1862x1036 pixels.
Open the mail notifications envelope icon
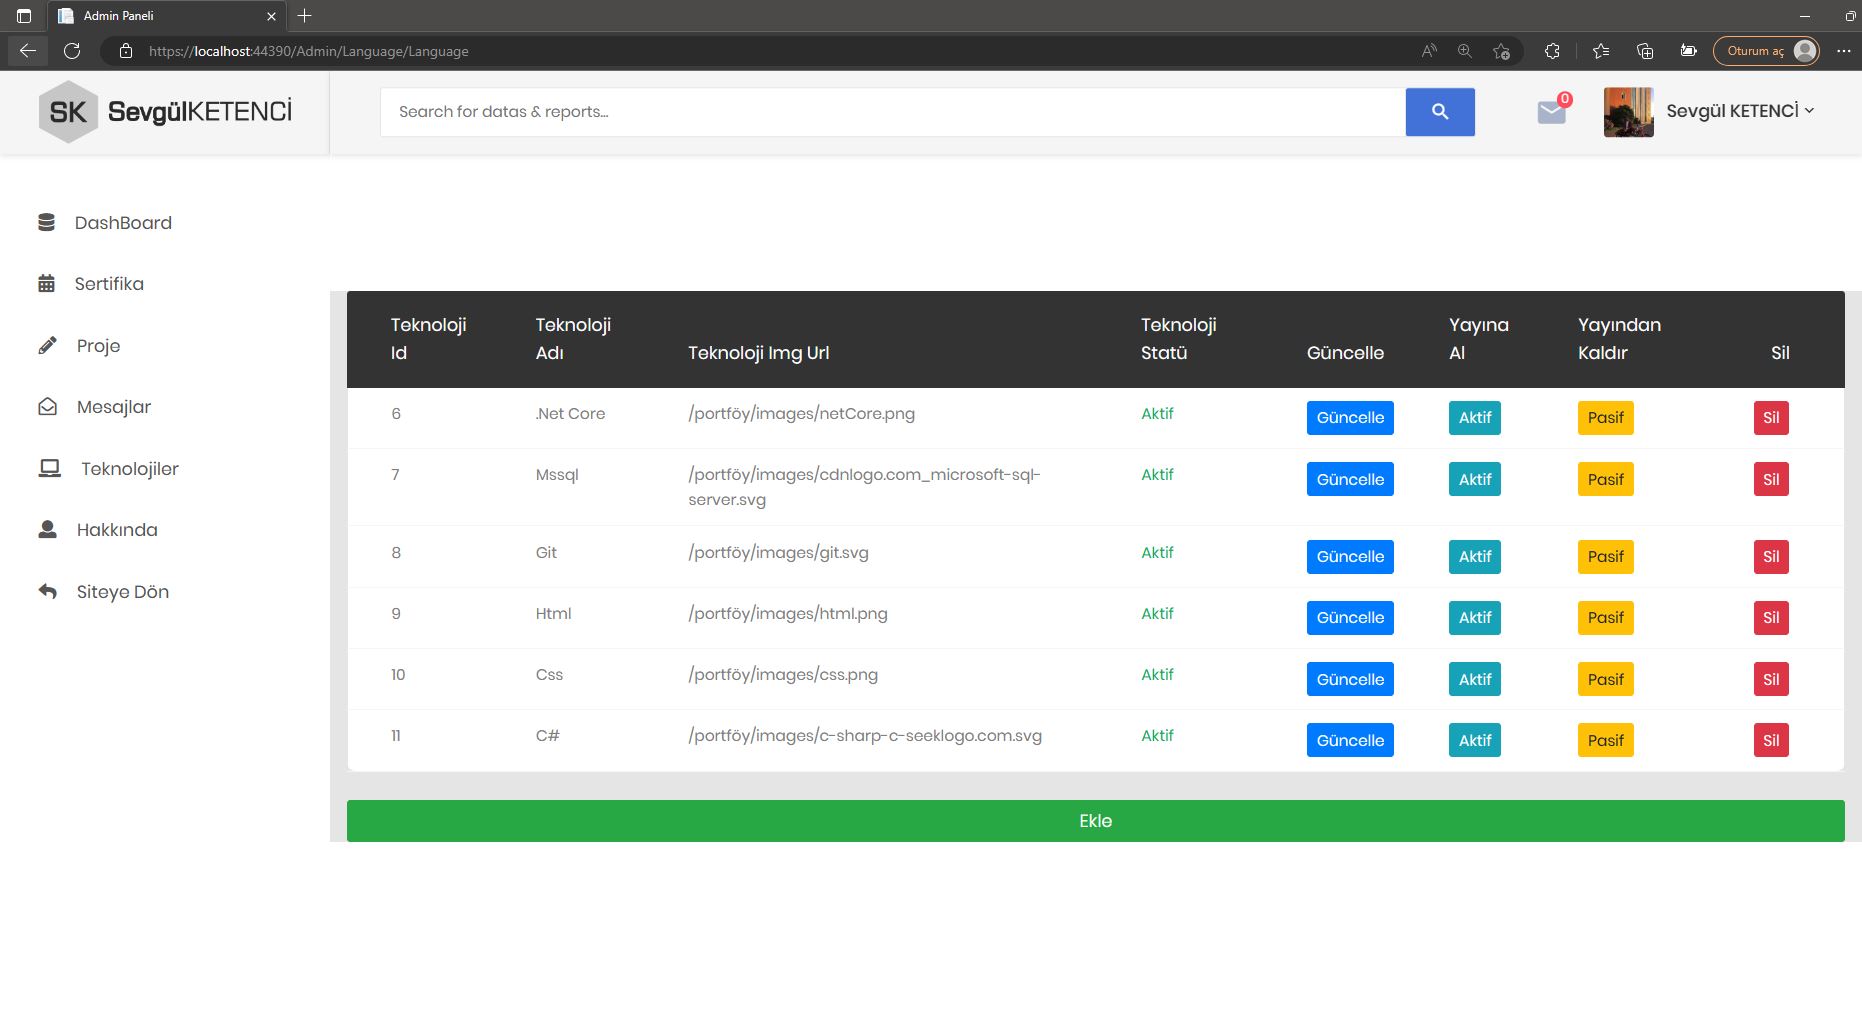coord(1552,111)
